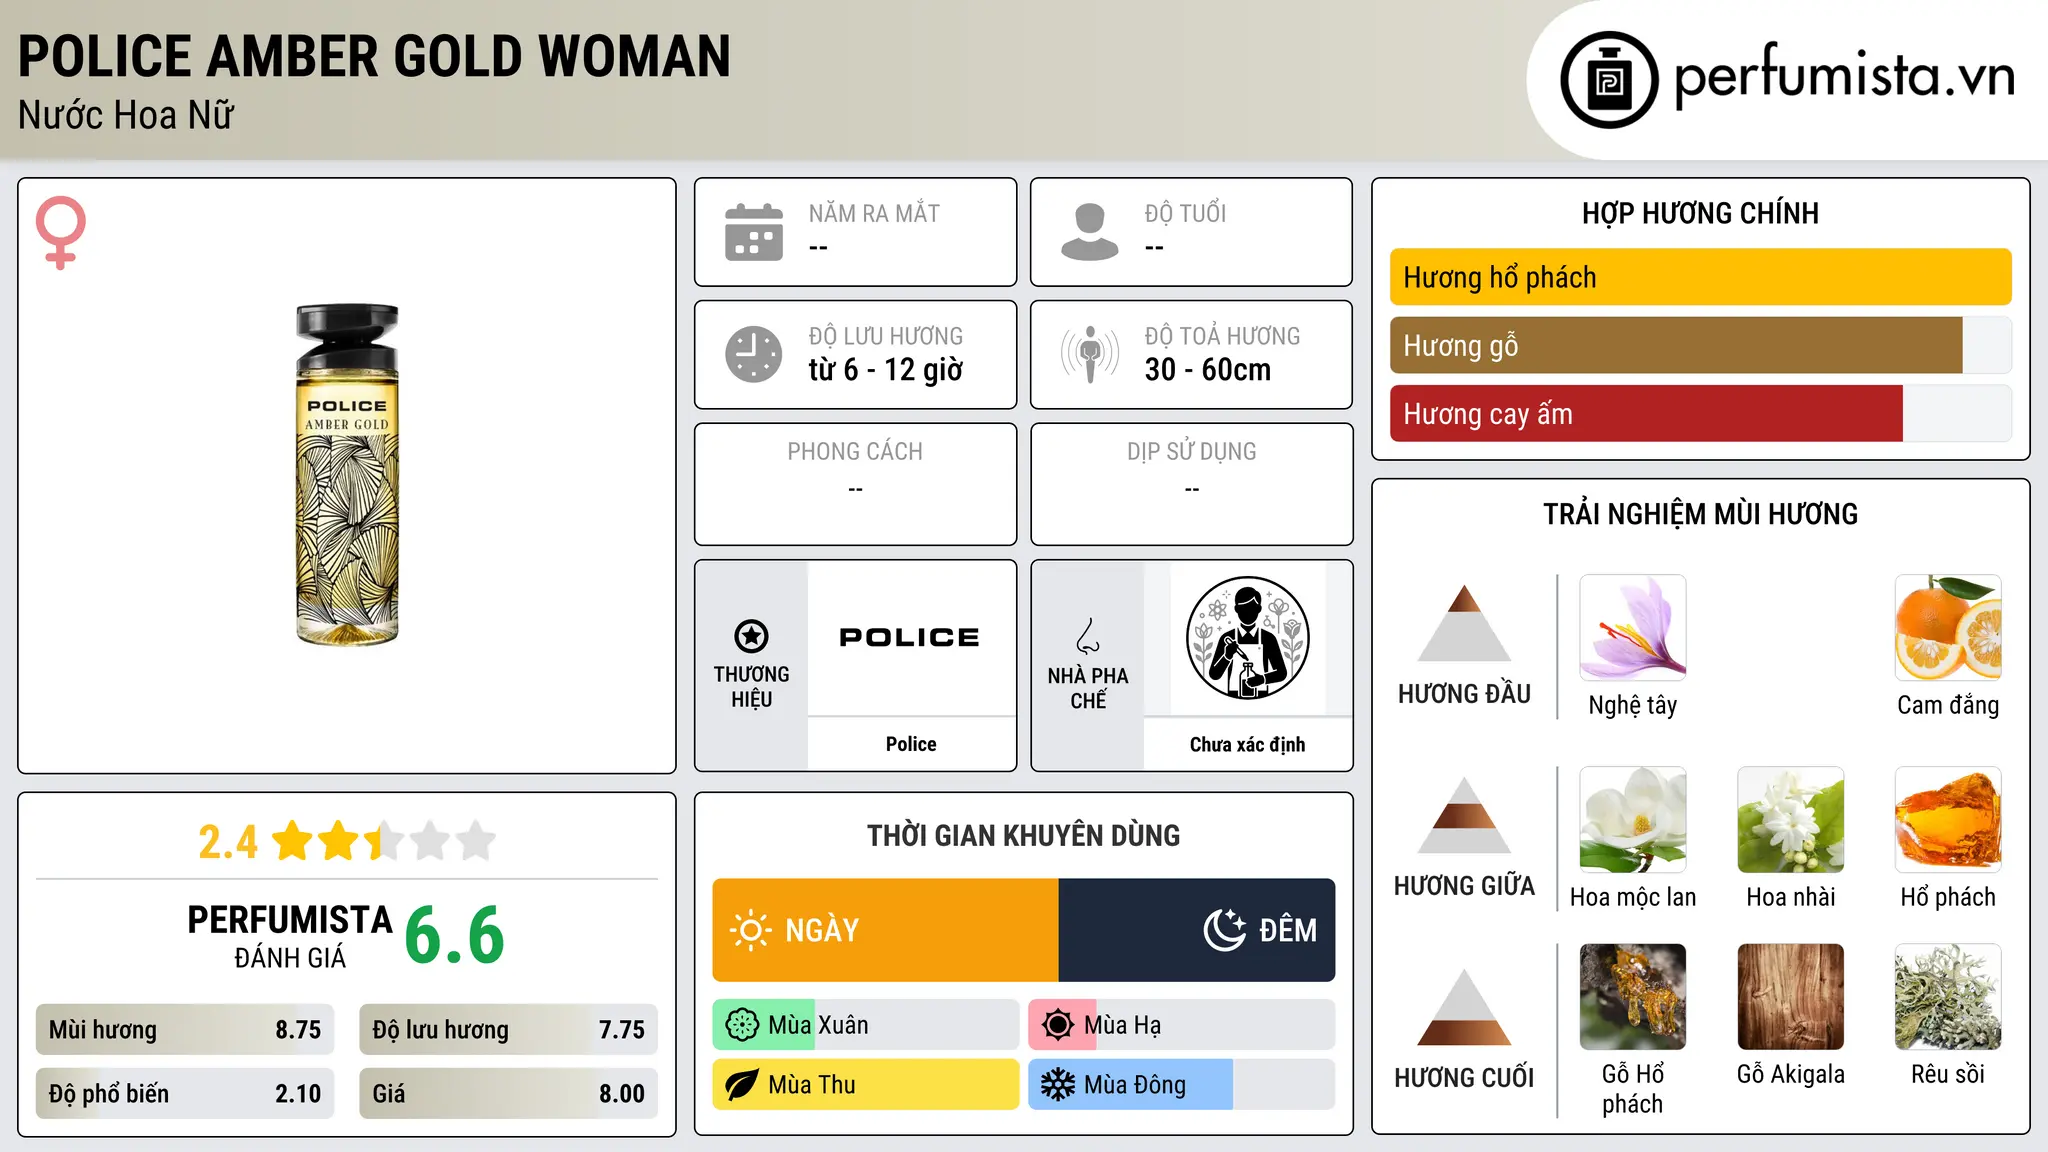Click the green 6.6 Perfumista score

click(x=454, y=935)
